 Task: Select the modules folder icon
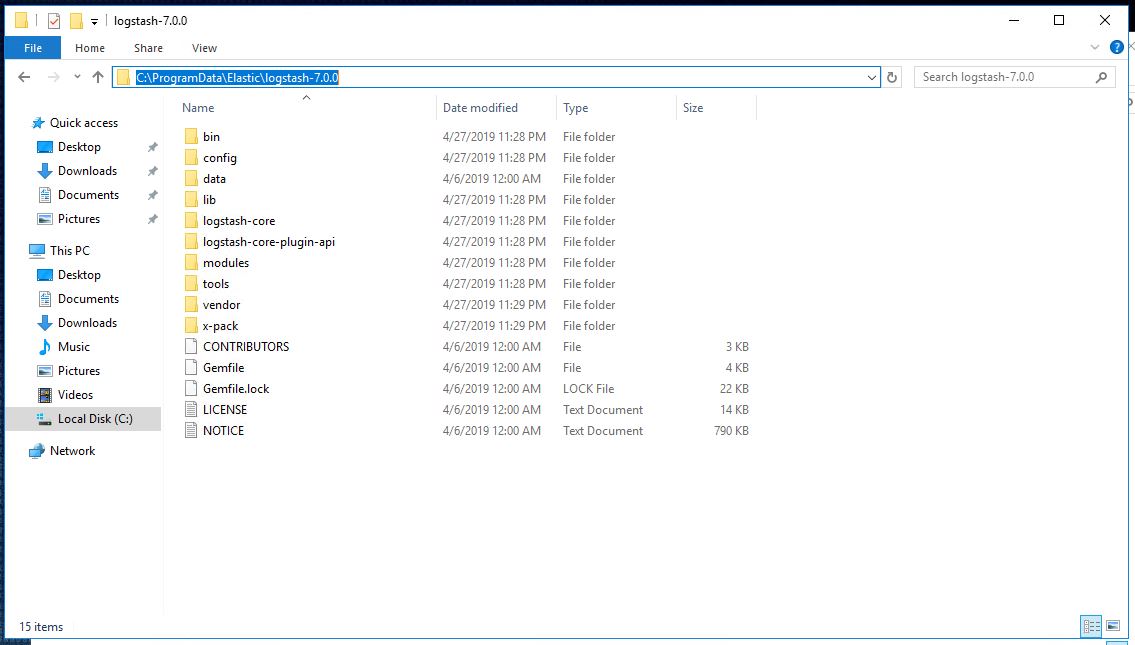click(x=191, y=262)
